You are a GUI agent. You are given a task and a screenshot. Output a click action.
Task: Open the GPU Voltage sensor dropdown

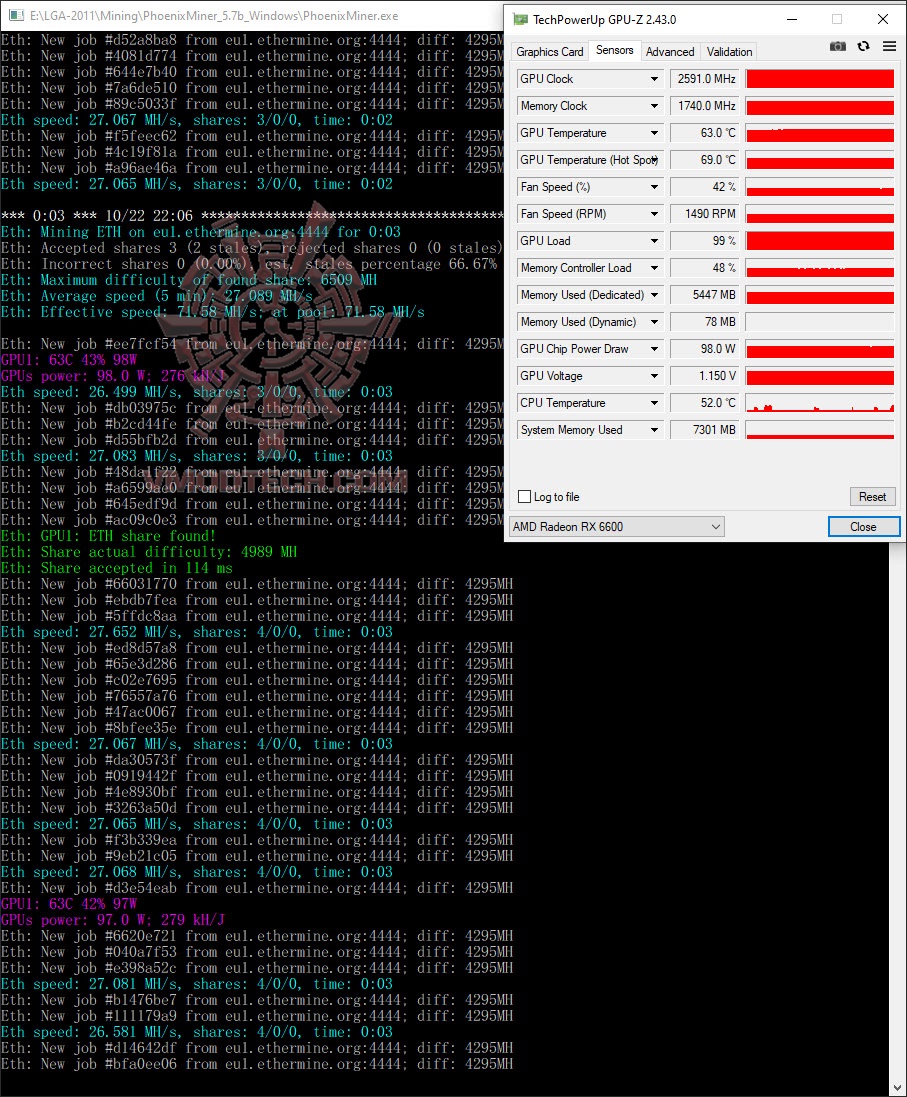(x=654, y=376)
